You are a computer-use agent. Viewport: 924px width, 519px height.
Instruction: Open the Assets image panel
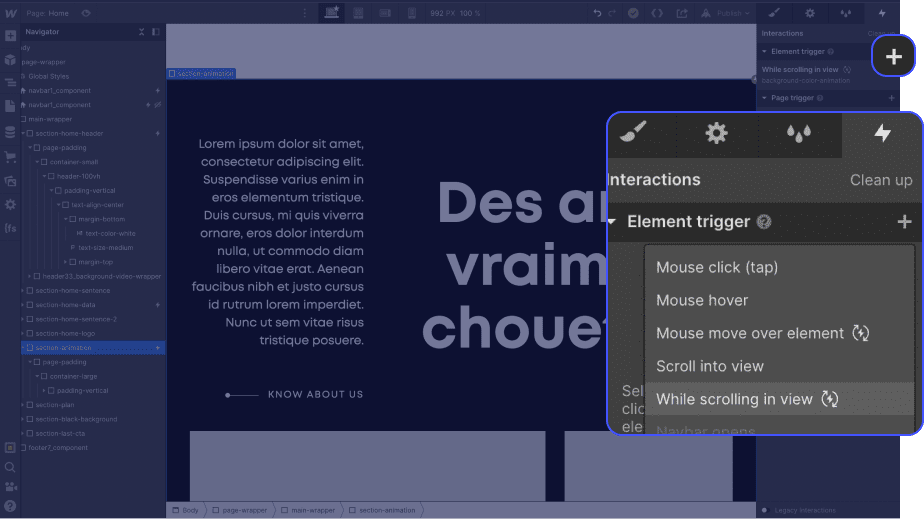point(10,181)
